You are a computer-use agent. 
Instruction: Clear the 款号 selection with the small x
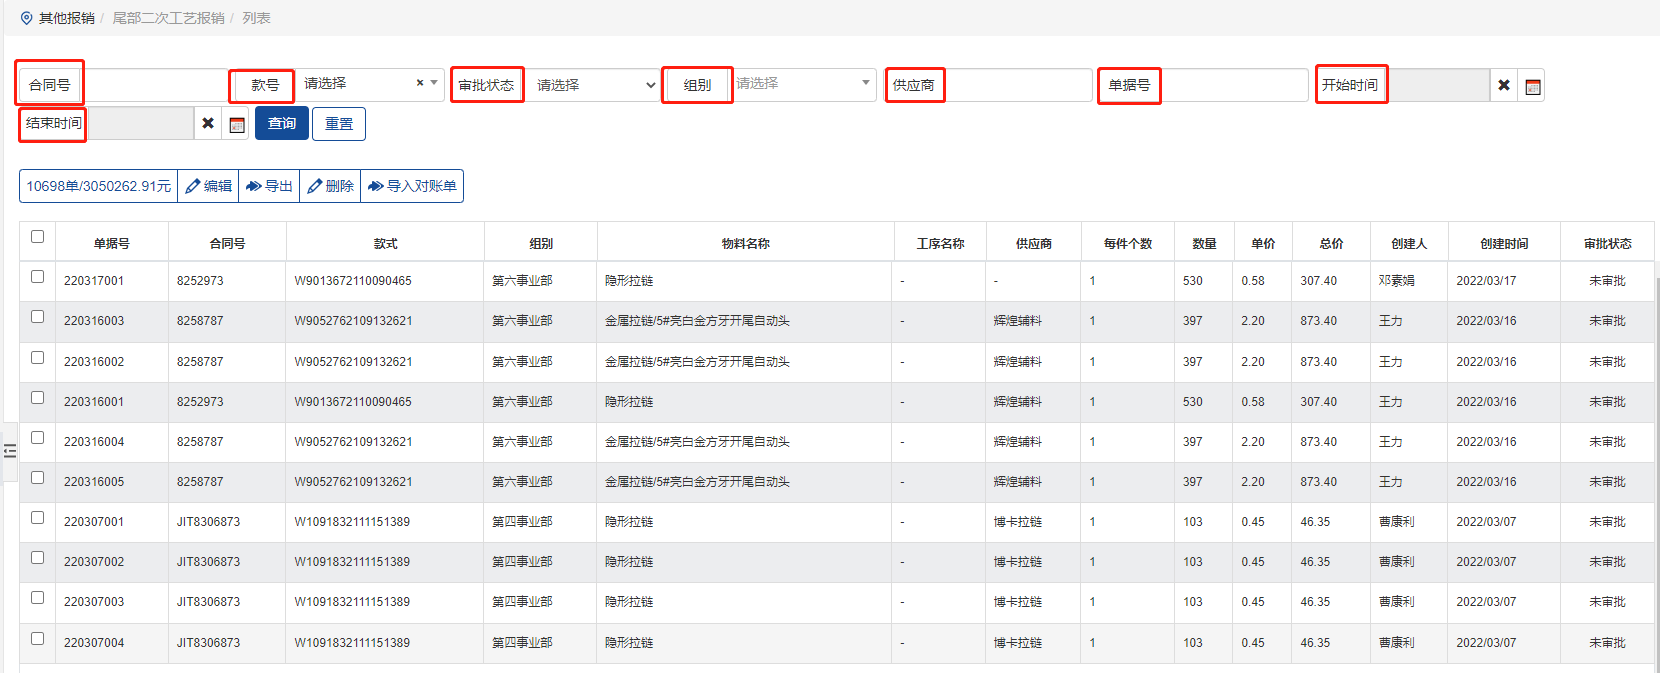tap(420, 83)
